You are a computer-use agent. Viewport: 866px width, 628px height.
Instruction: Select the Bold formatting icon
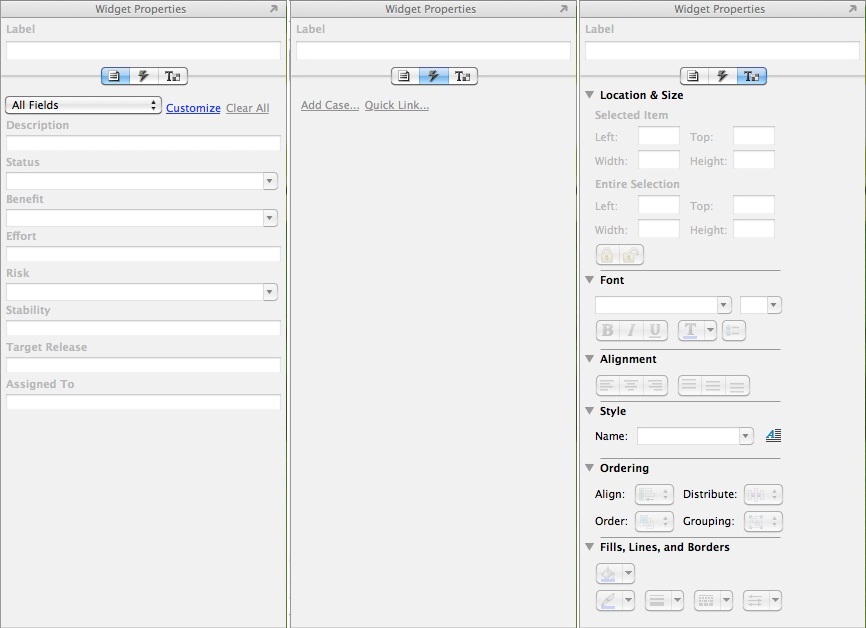pyautogui.click(x=608, y=330)
